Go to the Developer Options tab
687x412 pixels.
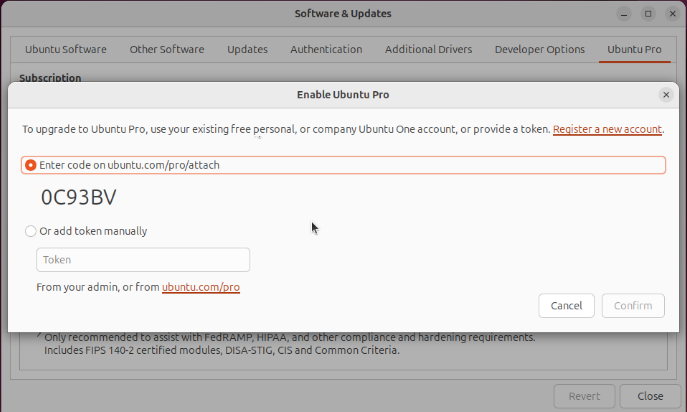tap(540, 50)
